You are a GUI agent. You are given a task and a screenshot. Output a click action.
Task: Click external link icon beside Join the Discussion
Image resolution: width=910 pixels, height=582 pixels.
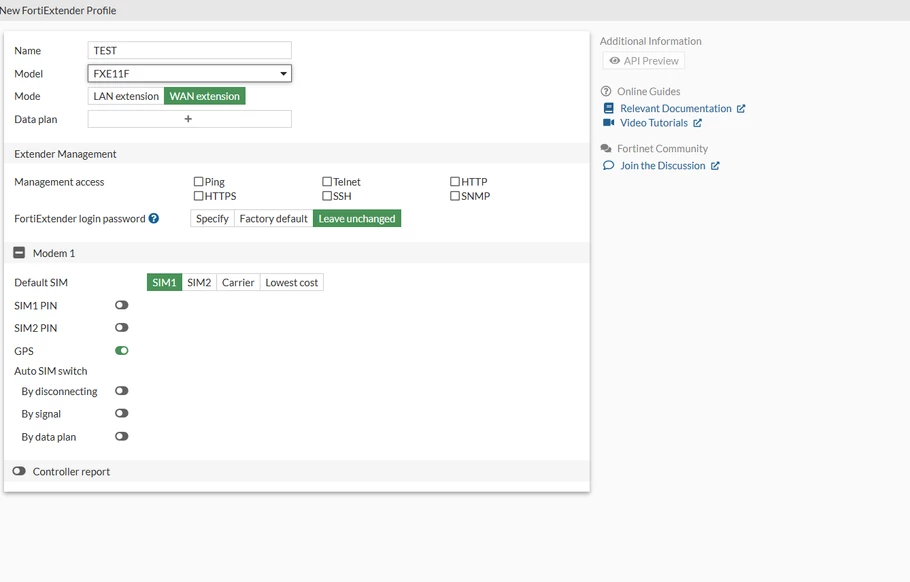(x=716, y=166)
